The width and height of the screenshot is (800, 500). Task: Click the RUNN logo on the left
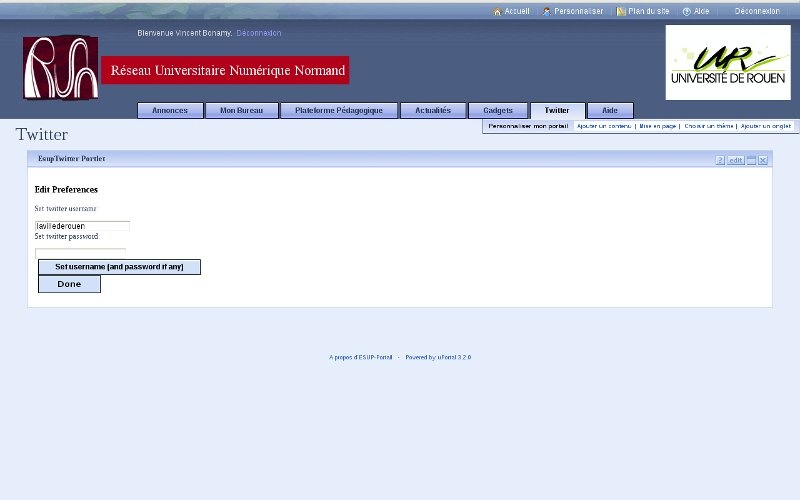(61, 68)
